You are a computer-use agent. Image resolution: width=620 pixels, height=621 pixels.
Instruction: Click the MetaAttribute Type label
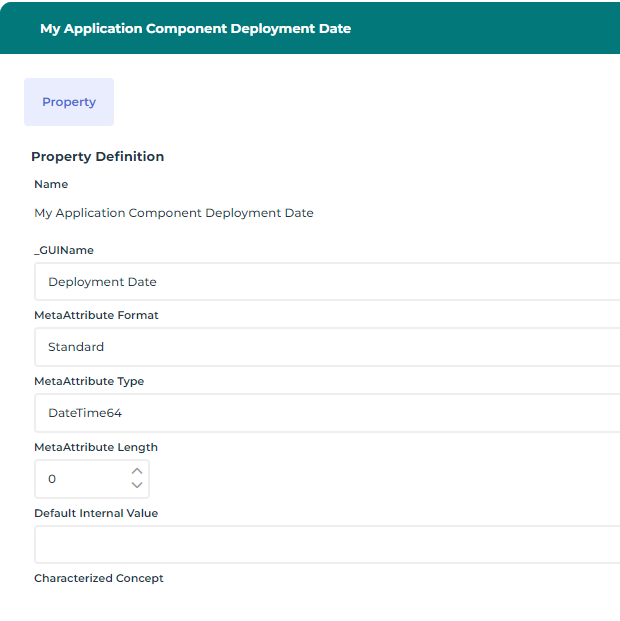89,381
